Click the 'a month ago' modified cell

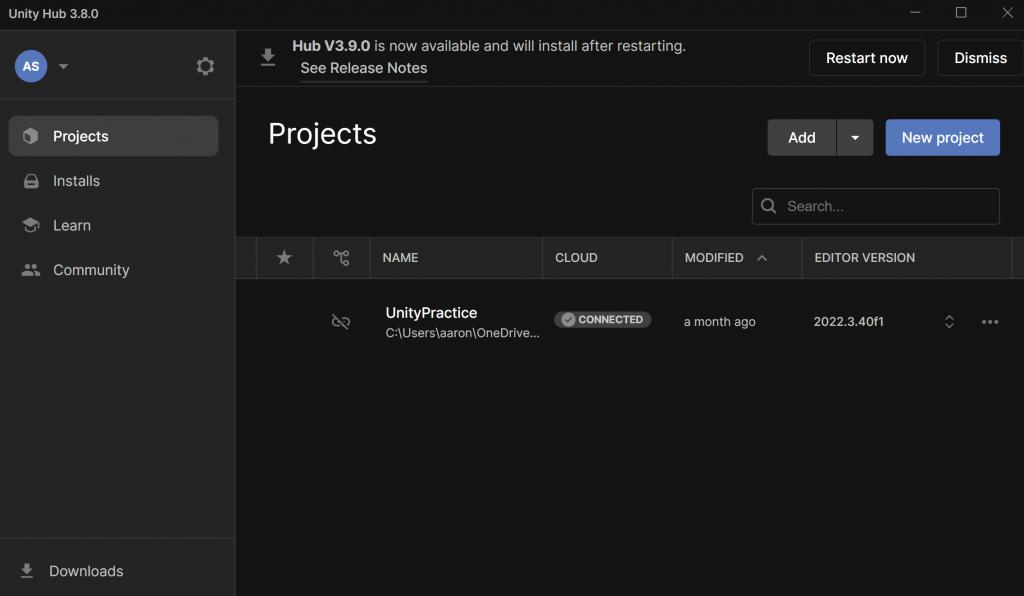click(x=719, y=322)
